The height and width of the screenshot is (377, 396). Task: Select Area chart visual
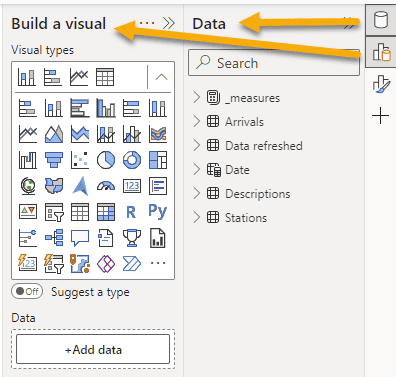[54, 134]
